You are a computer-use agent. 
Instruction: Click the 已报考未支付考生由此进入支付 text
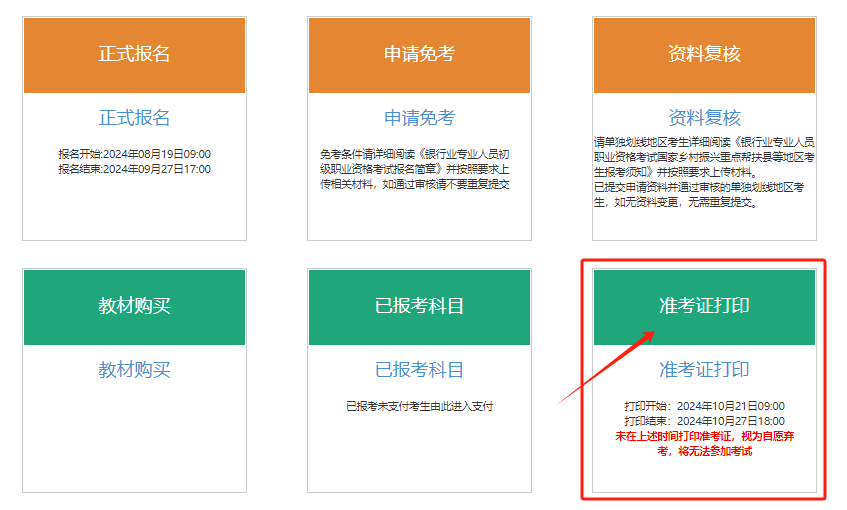[419, 407]
